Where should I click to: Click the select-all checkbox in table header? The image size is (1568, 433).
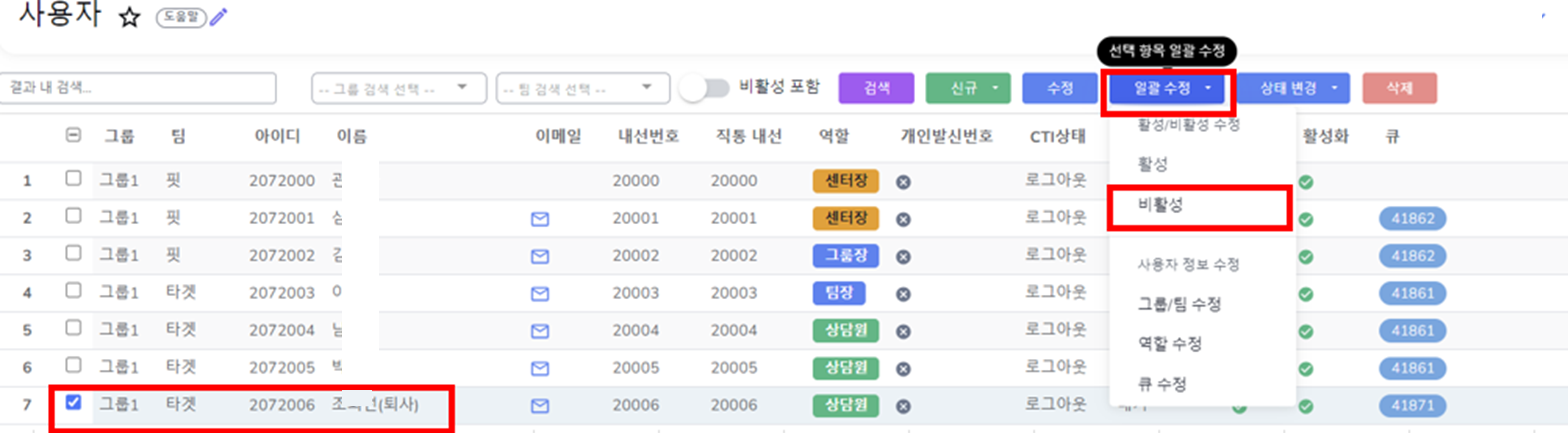coord(73,136)
